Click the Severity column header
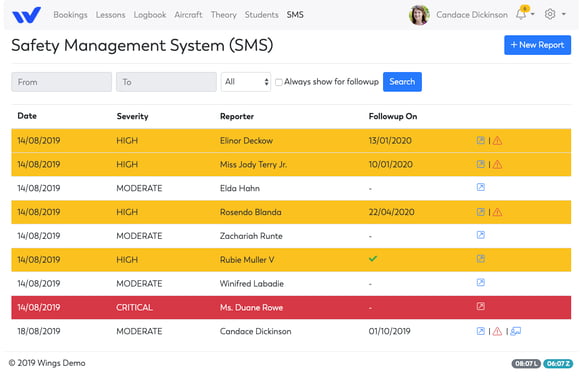This screenshot has width=580, height=385. [x=132, y=116]
